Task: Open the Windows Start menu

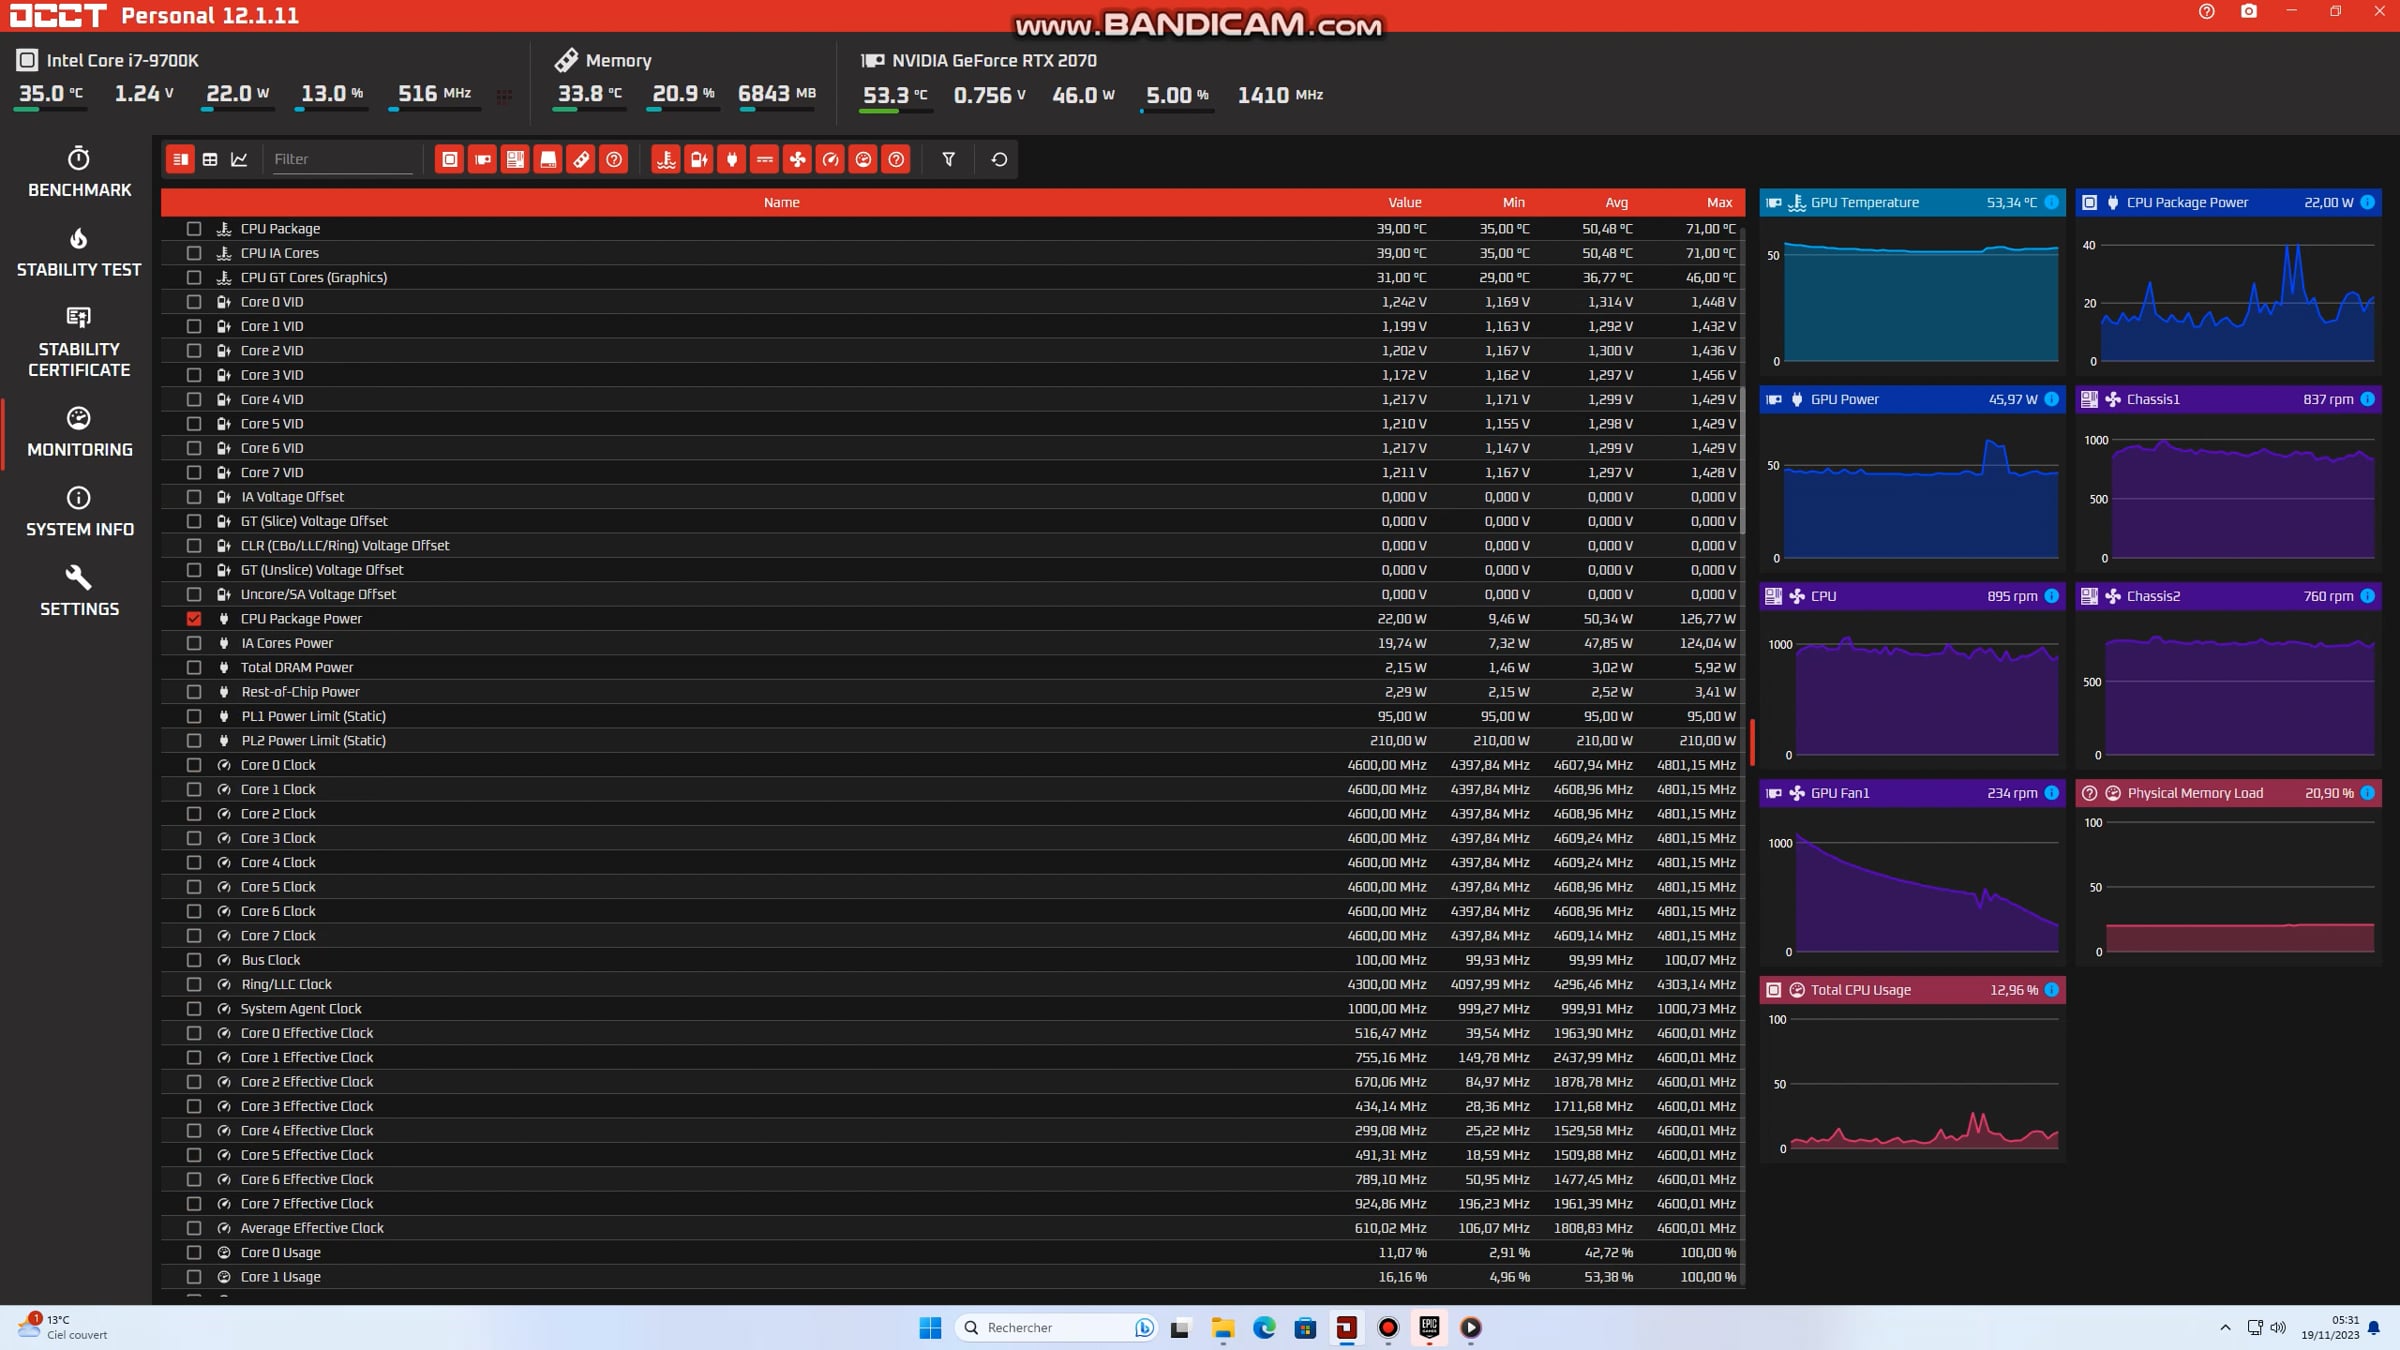Action: point(930,1327)
